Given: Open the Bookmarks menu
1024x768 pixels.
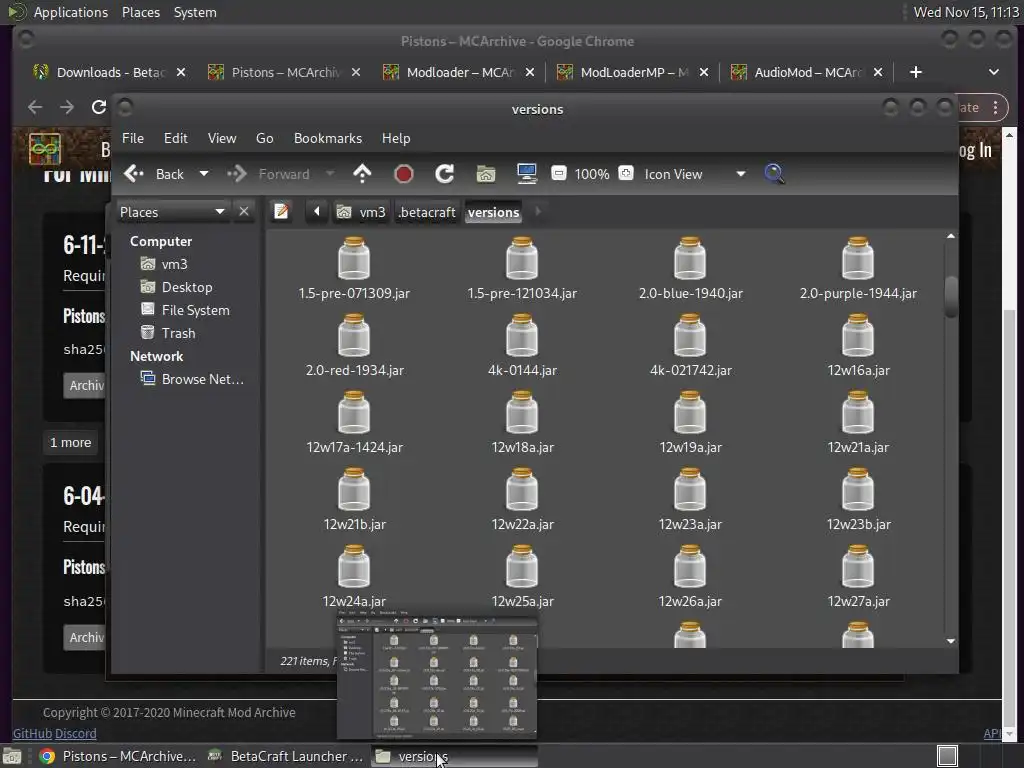Looking at the screenshot, I should point(327,138).
